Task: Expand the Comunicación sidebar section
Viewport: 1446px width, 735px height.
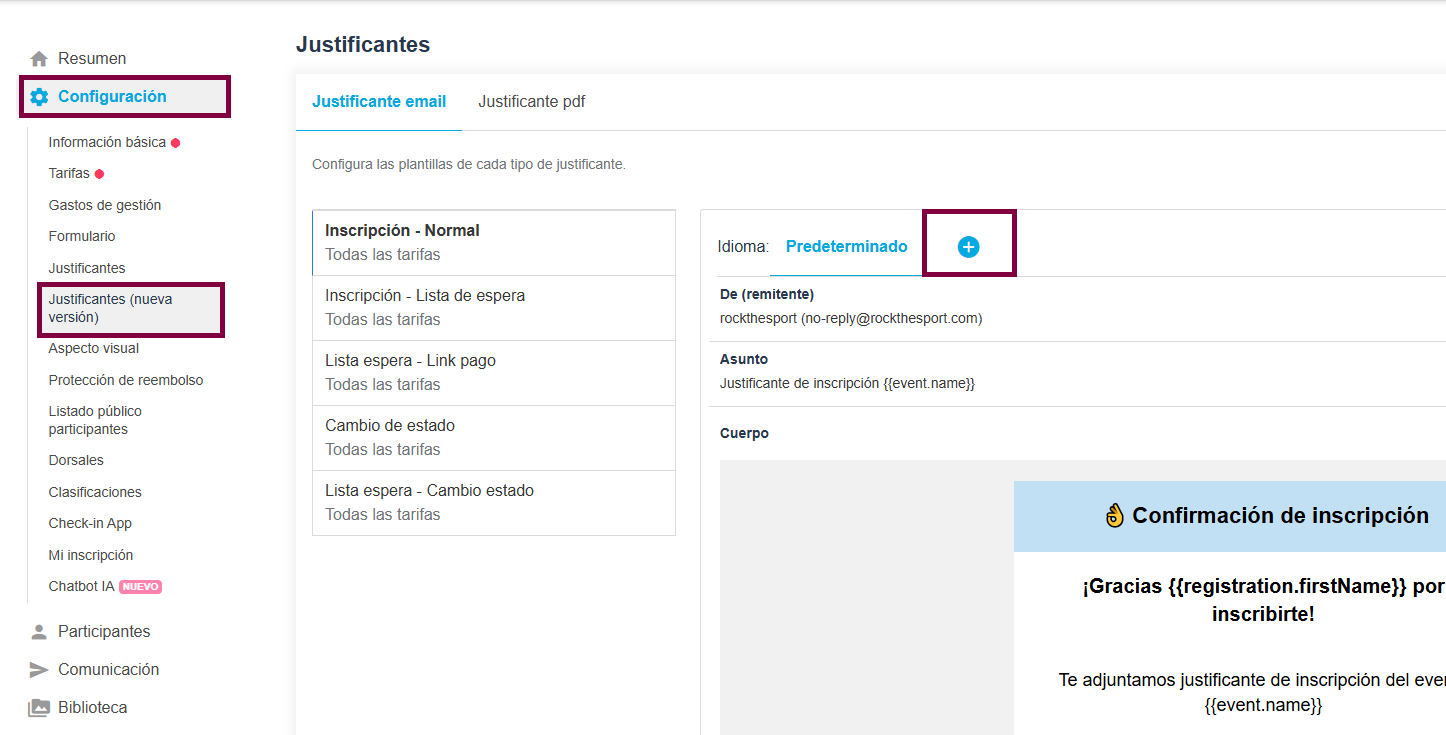Action: click(108, 670)
